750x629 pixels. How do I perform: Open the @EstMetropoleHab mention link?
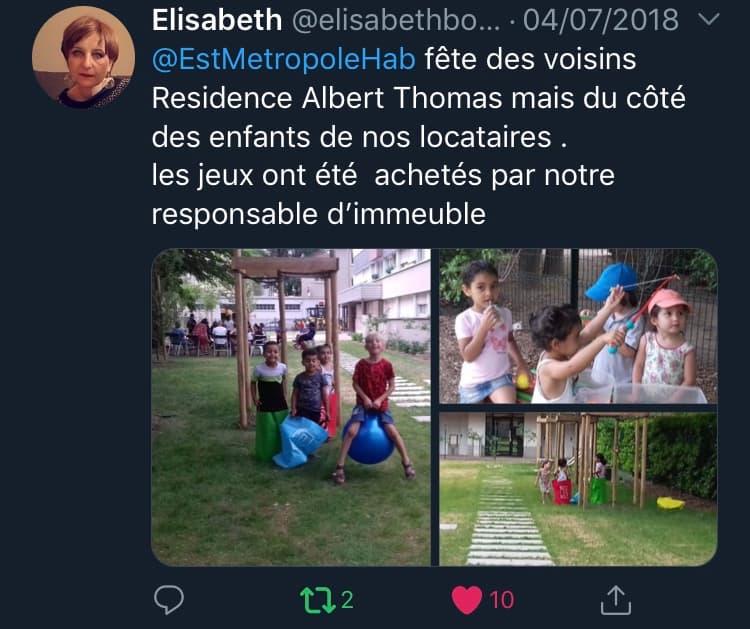pyautogui.click(x=284, y=59)
